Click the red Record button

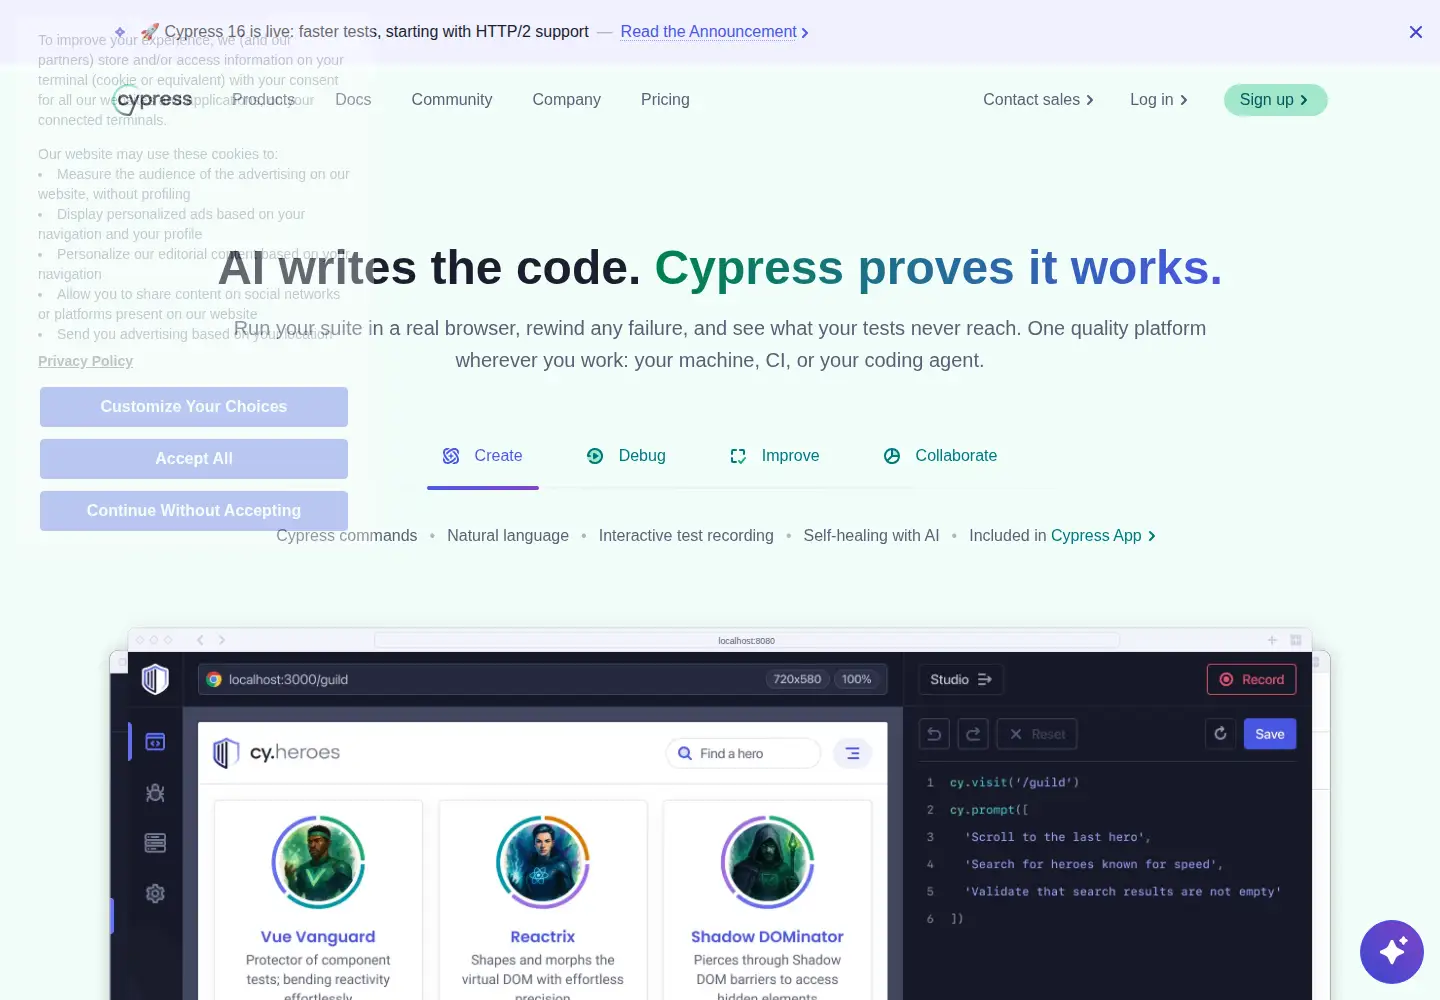1252,680
